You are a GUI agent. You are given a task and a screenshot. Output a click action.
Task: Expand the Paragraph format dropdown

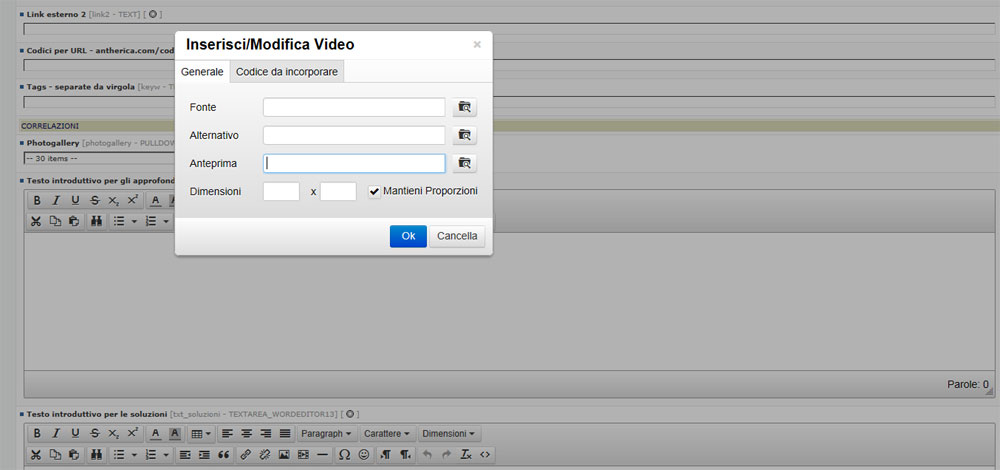(326, 434)
